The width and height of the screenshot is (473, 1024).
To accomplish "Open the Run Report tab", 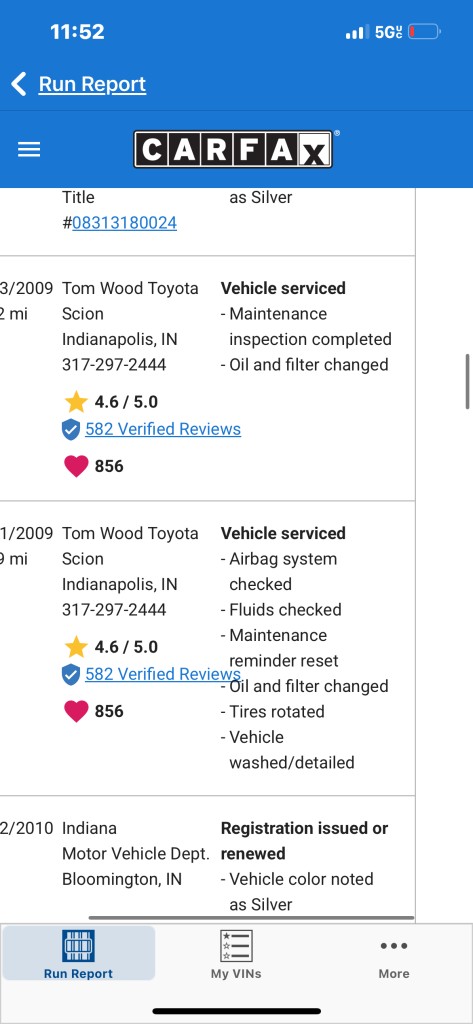I will click(x=78, y=953).
